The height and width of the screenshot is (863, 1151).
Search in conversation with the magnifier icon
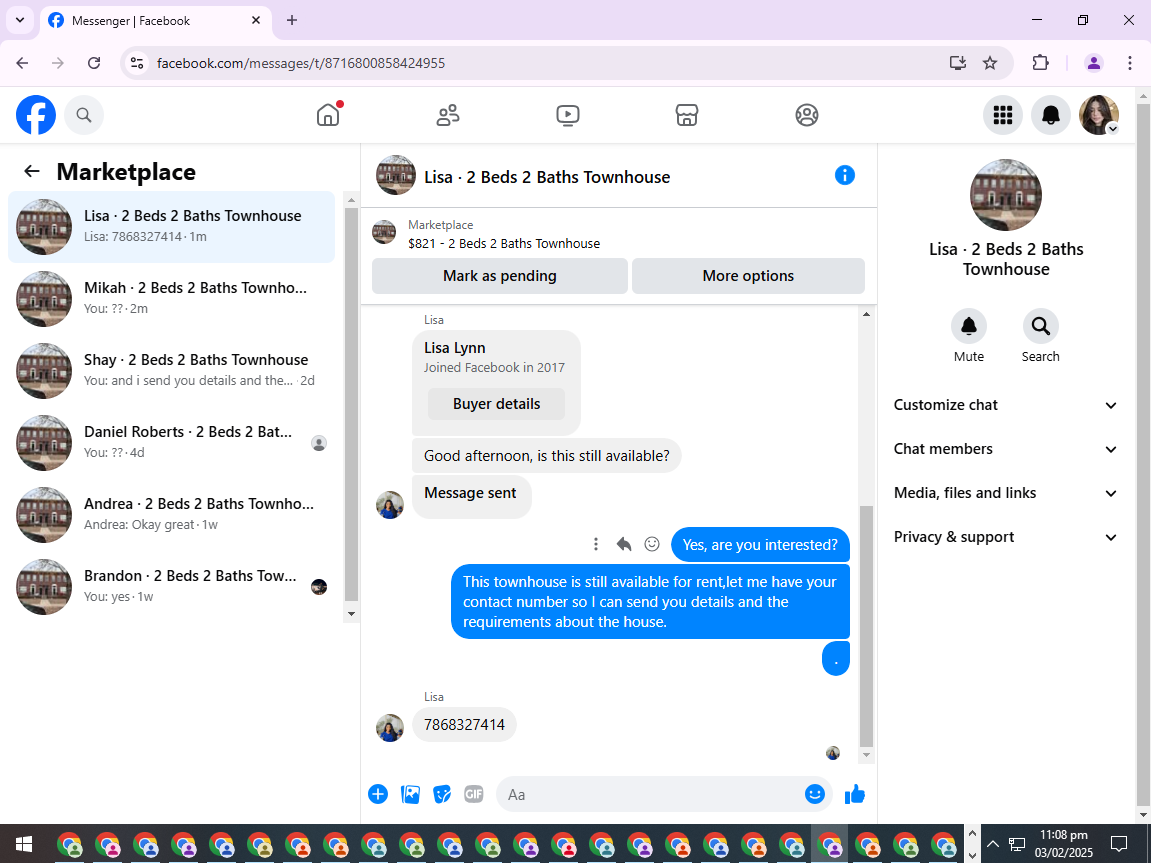(x=1040, y=326)
